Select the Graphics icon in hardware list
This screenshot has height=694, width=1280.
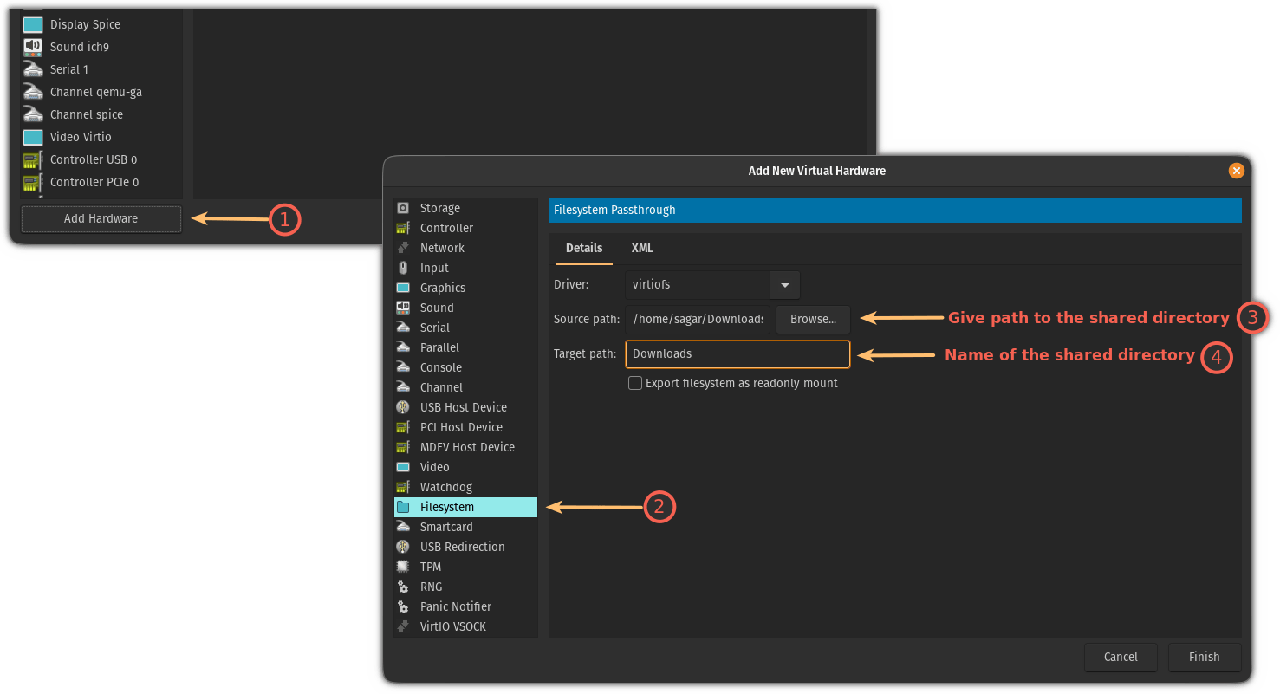click(x=403, y=288)
